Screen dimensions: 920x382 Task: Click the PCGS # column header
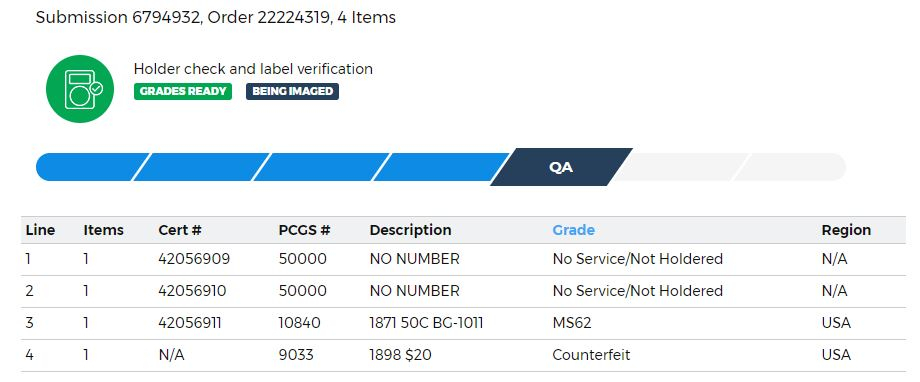305,230
